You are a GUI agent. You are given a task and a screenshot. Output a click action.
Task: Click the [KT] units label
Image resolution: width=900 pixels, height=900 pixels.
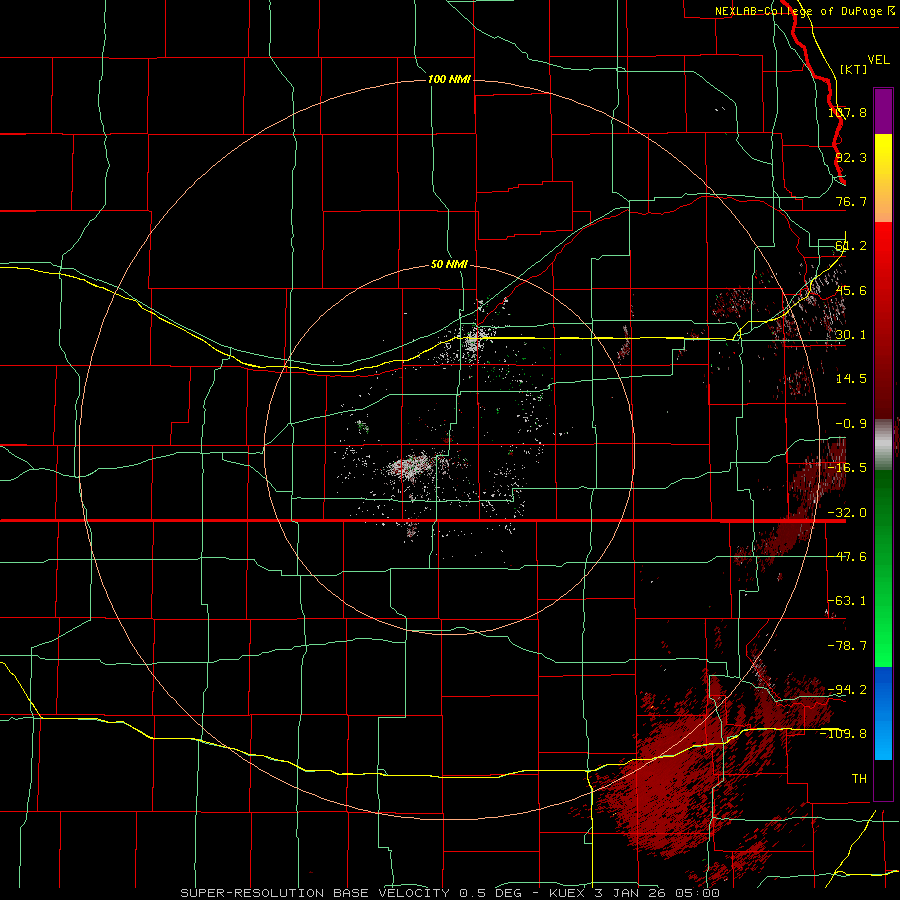pos(854,69)
